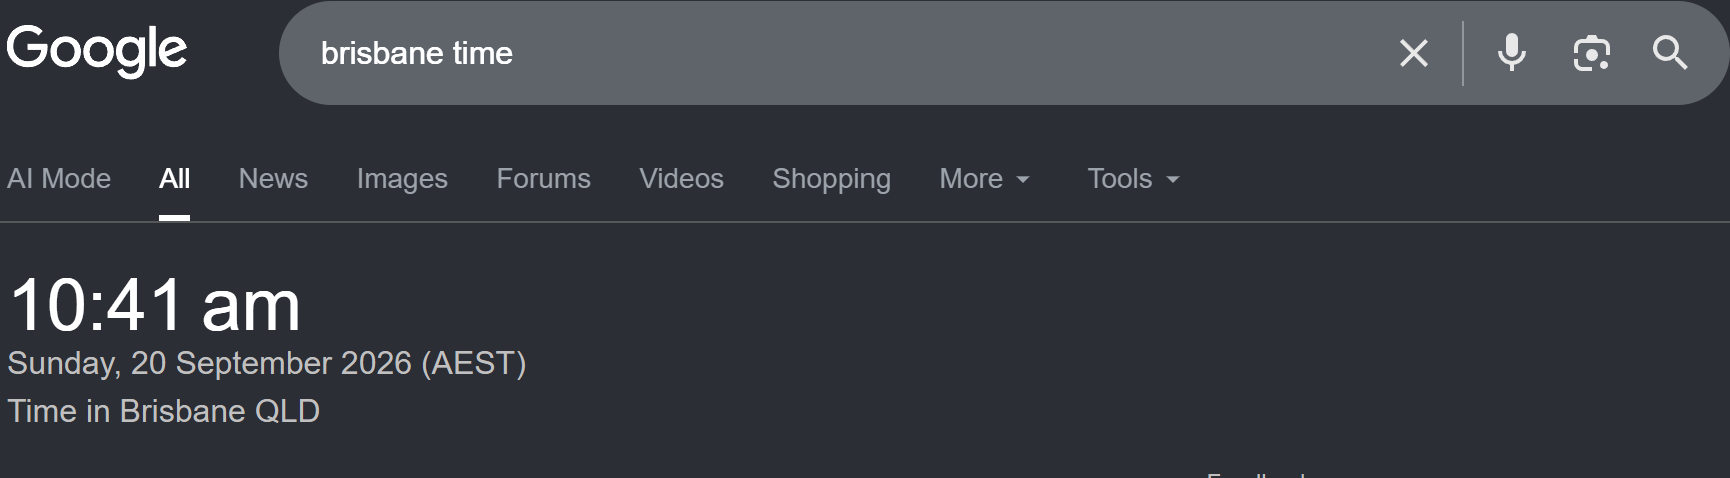Screen dimensions: 1730x478
Task: Show the Videos results tab
Action: (681, 178)
